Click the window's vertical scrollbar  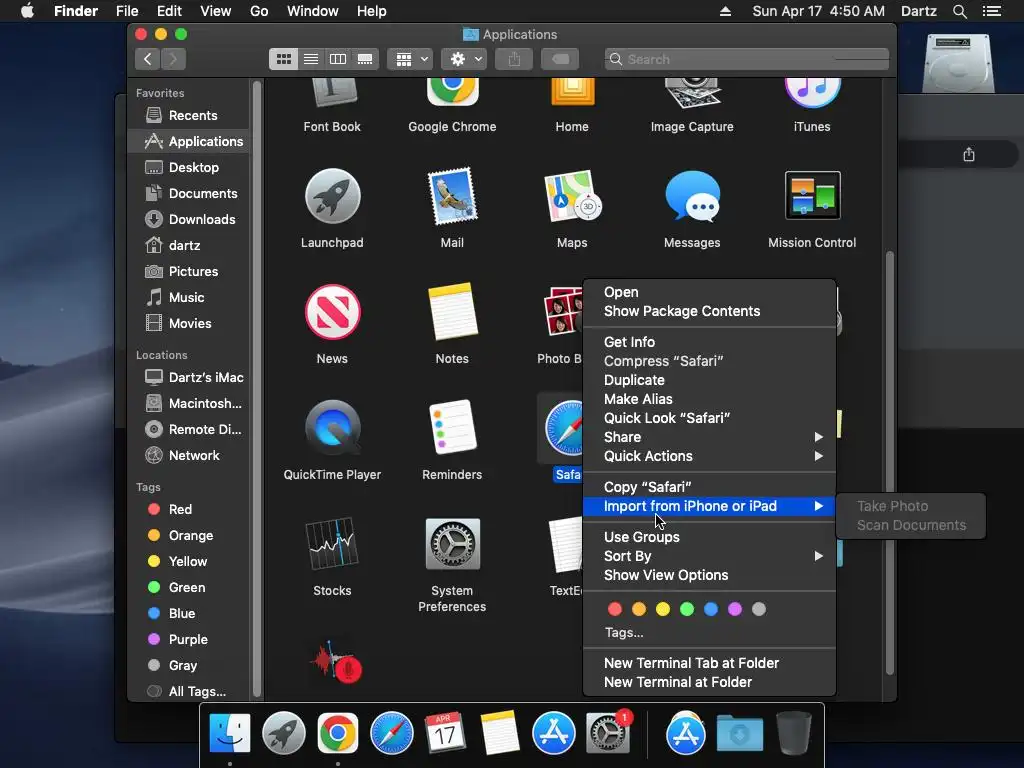[889, 463]
